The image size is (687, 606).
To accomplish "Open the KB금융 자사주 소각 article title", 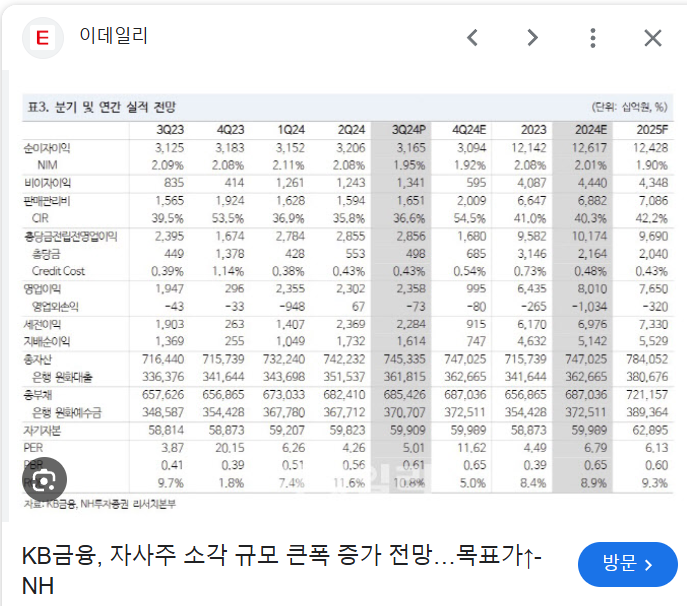I will point(281,571).
